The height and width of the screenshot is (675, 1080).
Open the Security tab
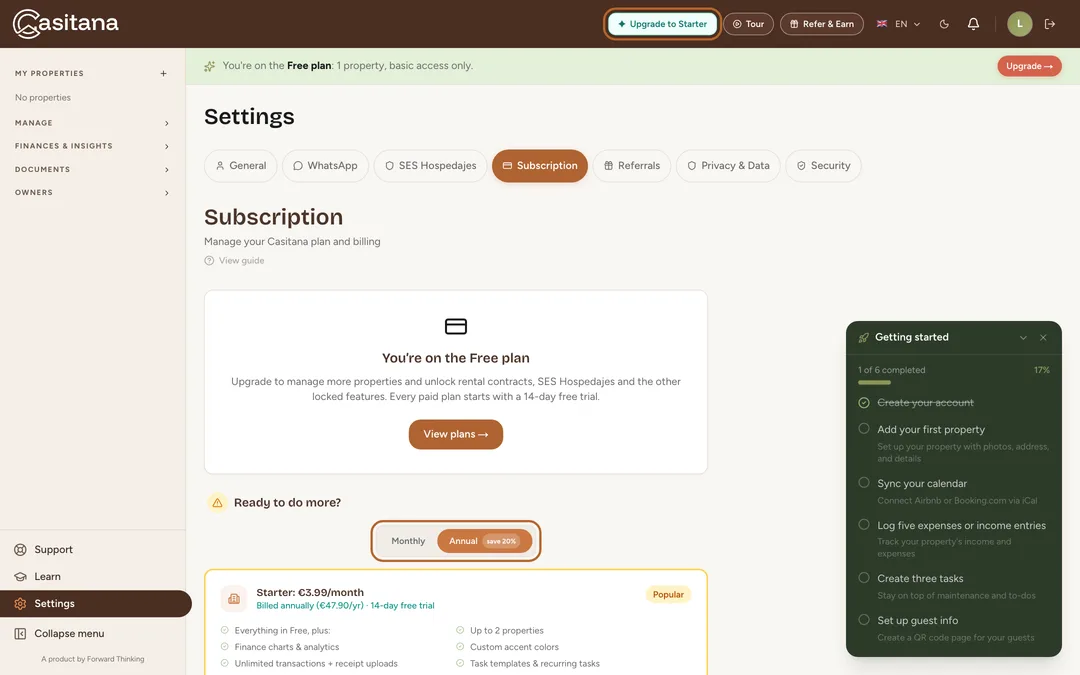tap(823, 166)
